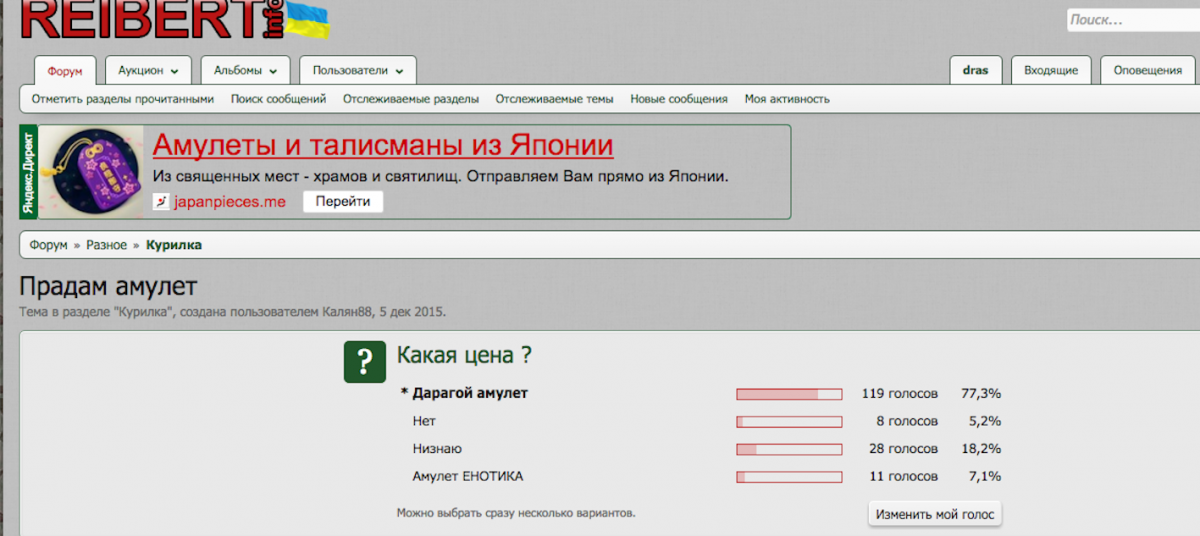Open the dras user profile tab

pyautogui.click(x=975, y=71)
